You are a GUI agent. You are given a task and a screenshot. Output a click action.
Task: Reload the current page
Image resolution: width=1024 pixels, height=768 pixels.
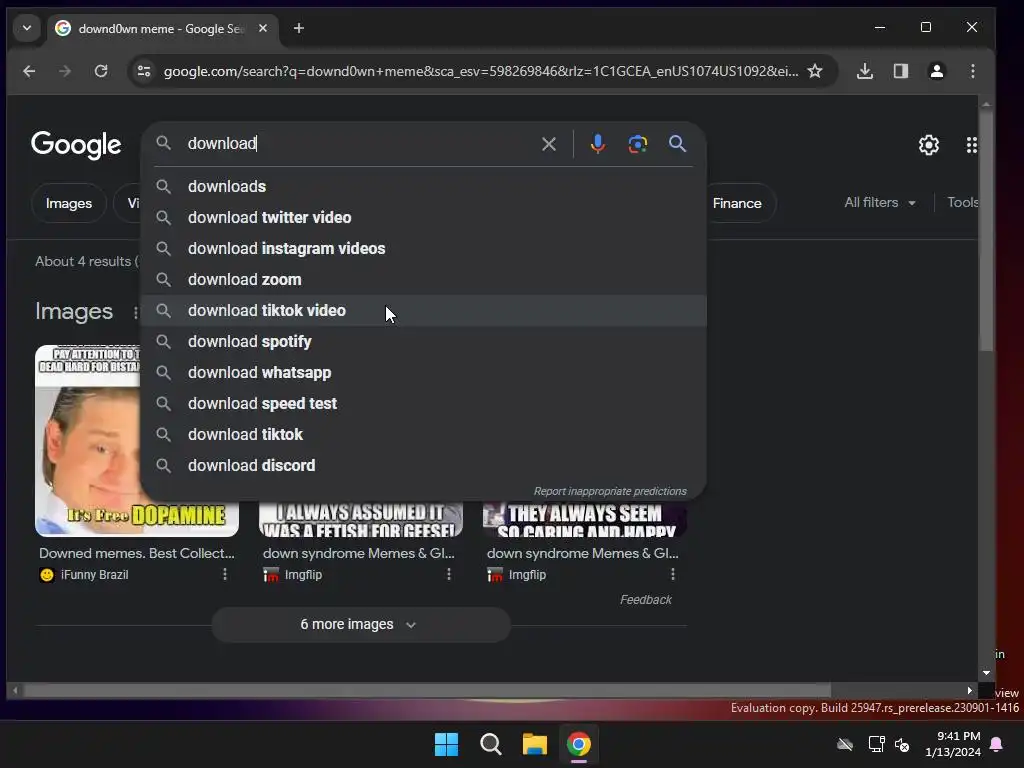[101, 71]
